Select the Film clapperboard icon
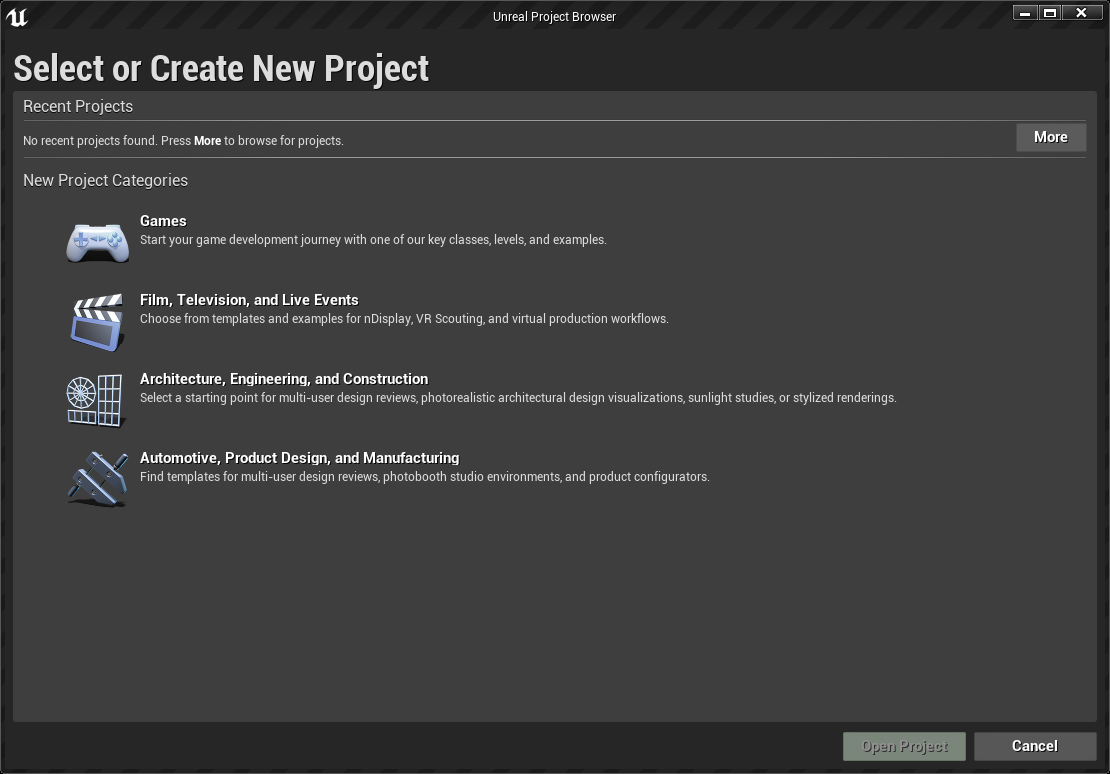The width and height of the screenshot is (1110, 774). pyautogui.click(x=97, y=321)
